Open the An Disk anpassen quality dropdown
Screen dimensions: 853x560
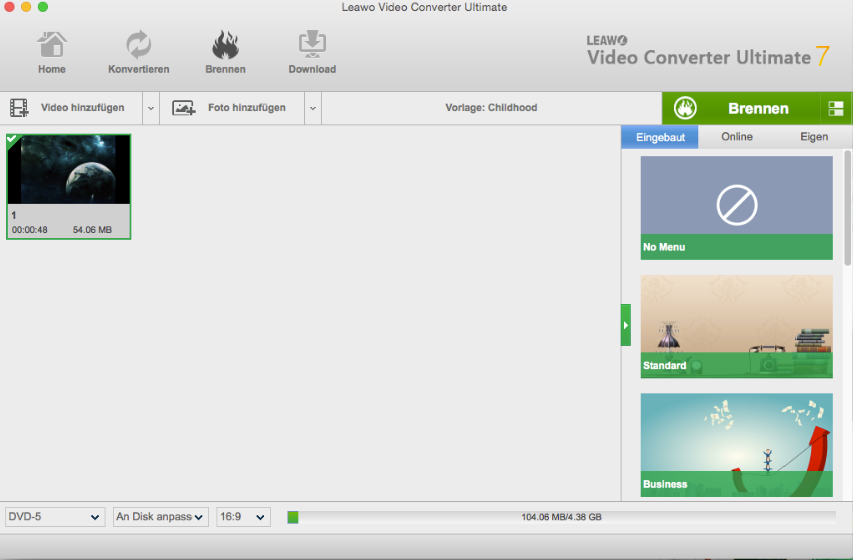coord(160,516)
